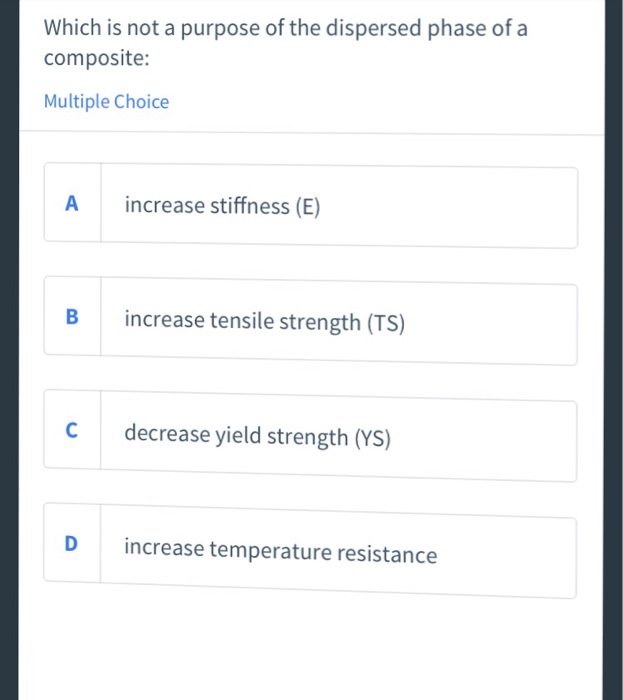The width and height of the screenshot is (623, 700).
Task: Select answer letter C badge
Action: [72, 430]
